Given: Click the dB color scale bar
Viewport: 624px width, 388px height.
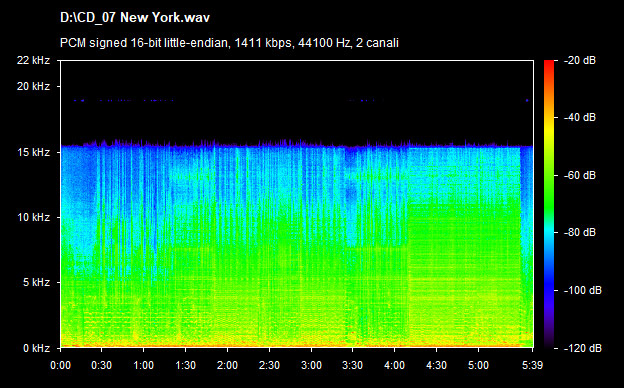Looking at the screenshot, I should (549, 204).
